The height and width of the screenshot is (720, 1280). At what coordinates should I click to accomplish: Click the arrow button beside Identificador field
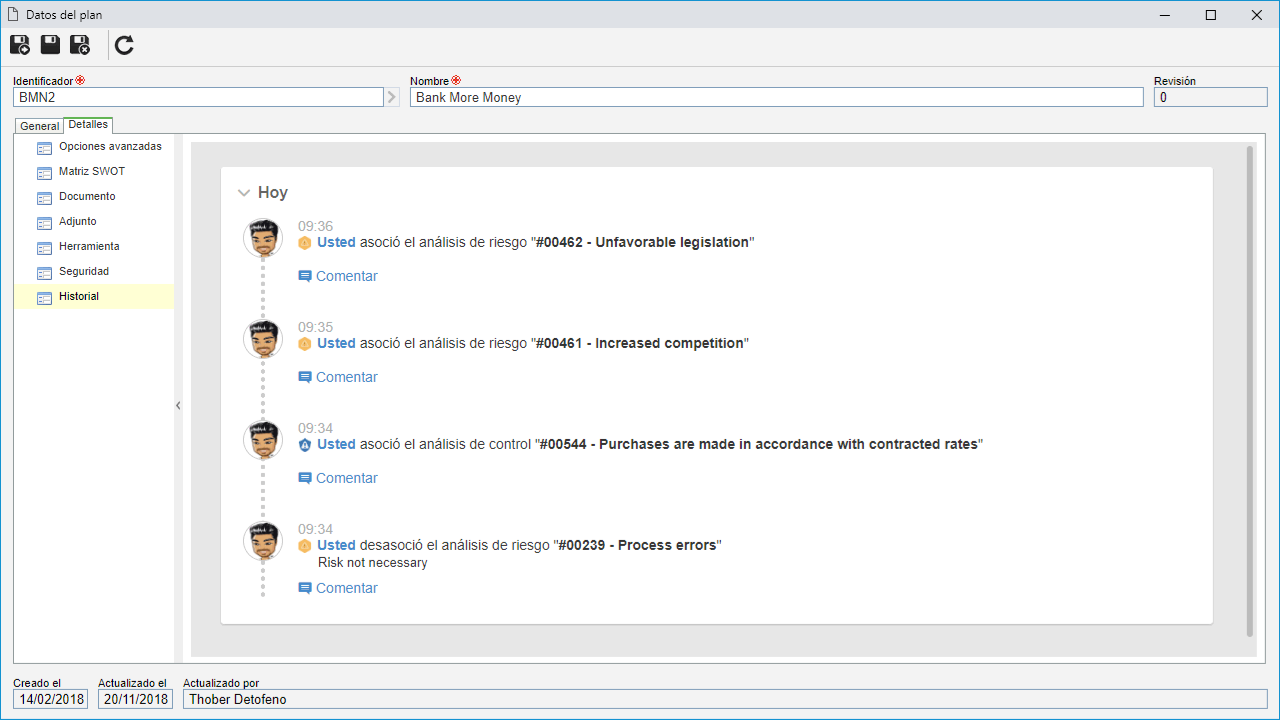392,97
